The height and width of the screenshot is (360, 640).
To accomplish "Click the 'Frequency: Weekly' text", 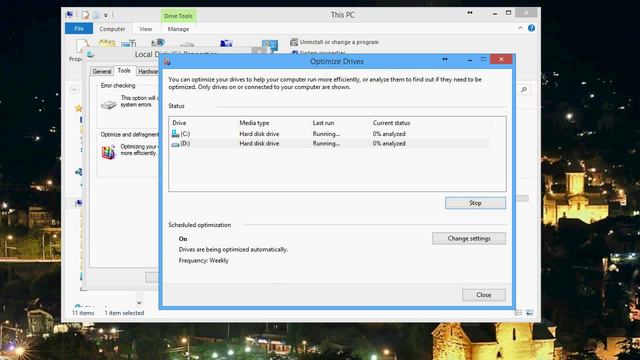I will 203,260.
